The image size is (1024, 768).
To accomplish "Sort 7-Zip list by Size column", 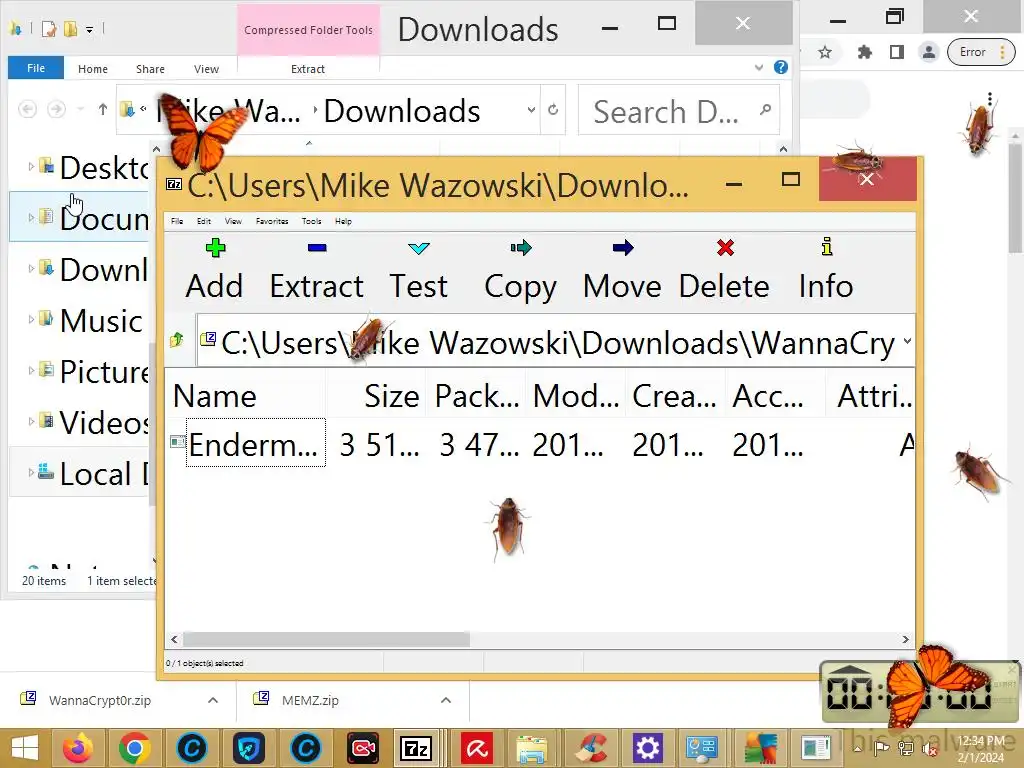I will coord(376,396).
